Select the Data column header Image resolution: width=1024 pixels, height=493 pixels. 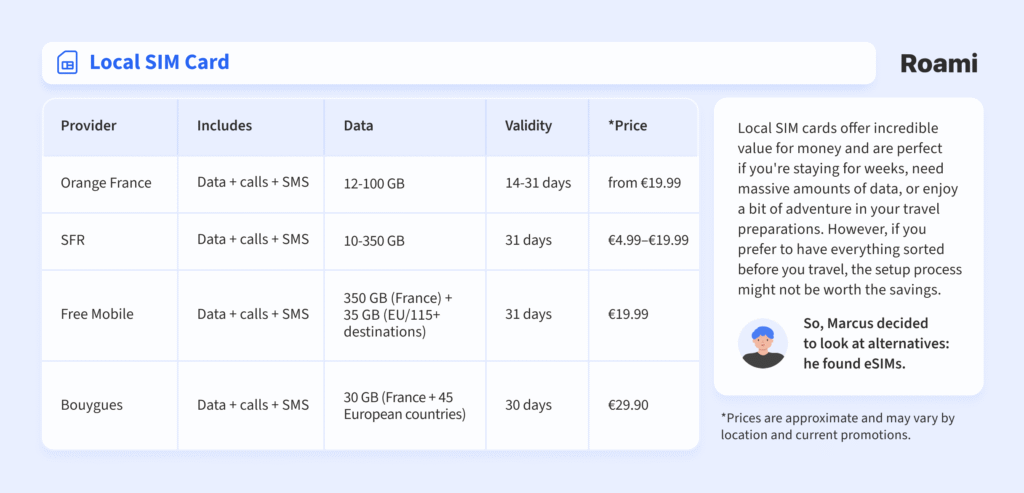(358, 126)
